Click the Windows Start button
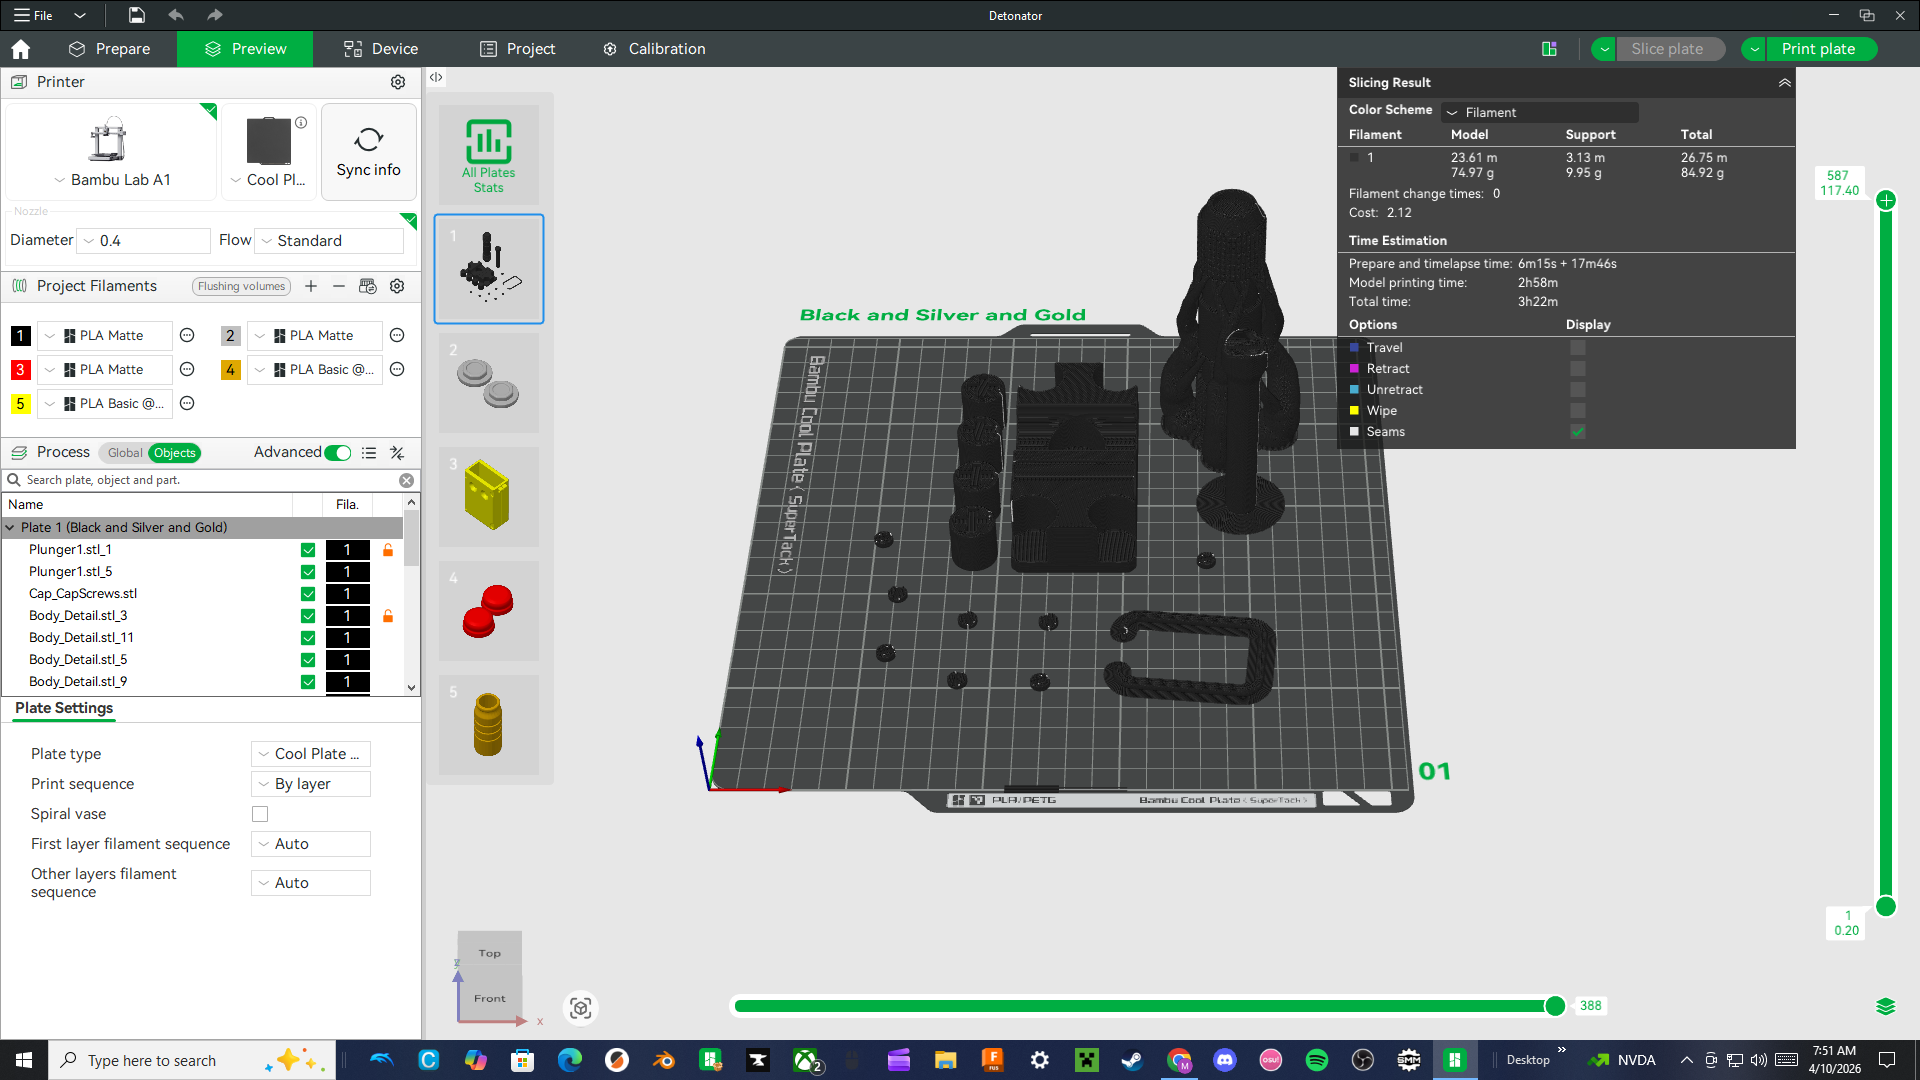 (x=24, y=1060)
